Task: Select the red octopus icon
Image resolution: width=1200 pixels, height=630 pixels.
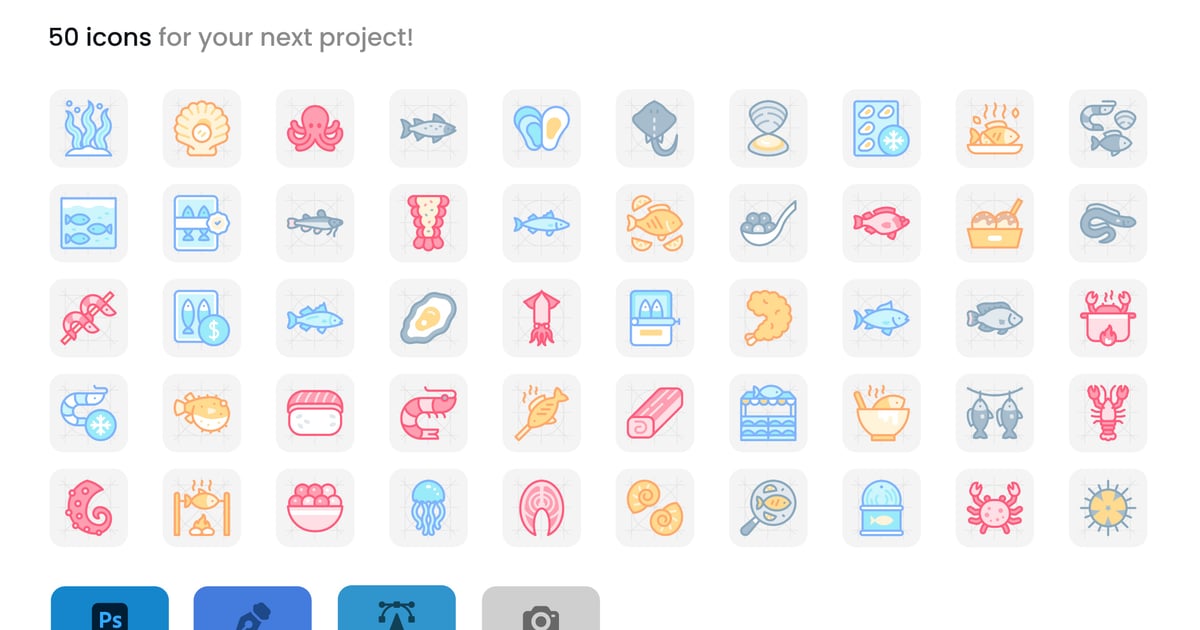Action: pos(315,129)
